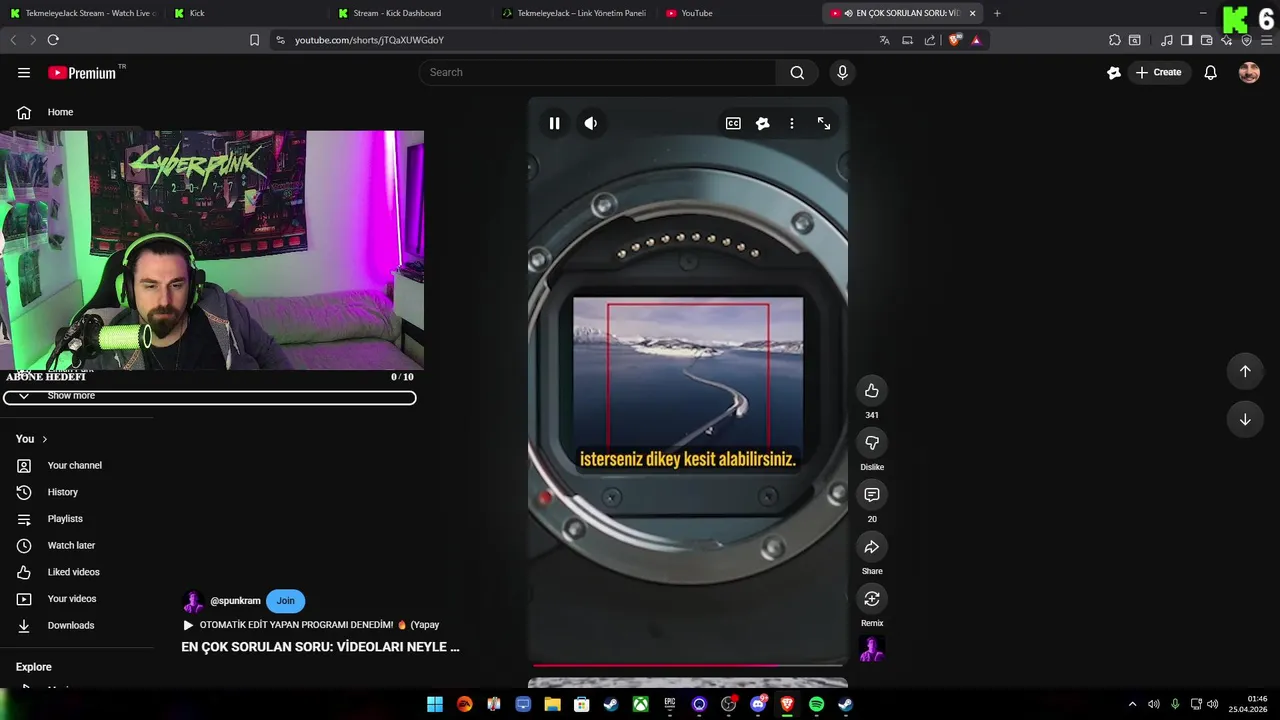Translate this page icon
The width and height of the screenshot is (1280, 720).
point(884,40)
